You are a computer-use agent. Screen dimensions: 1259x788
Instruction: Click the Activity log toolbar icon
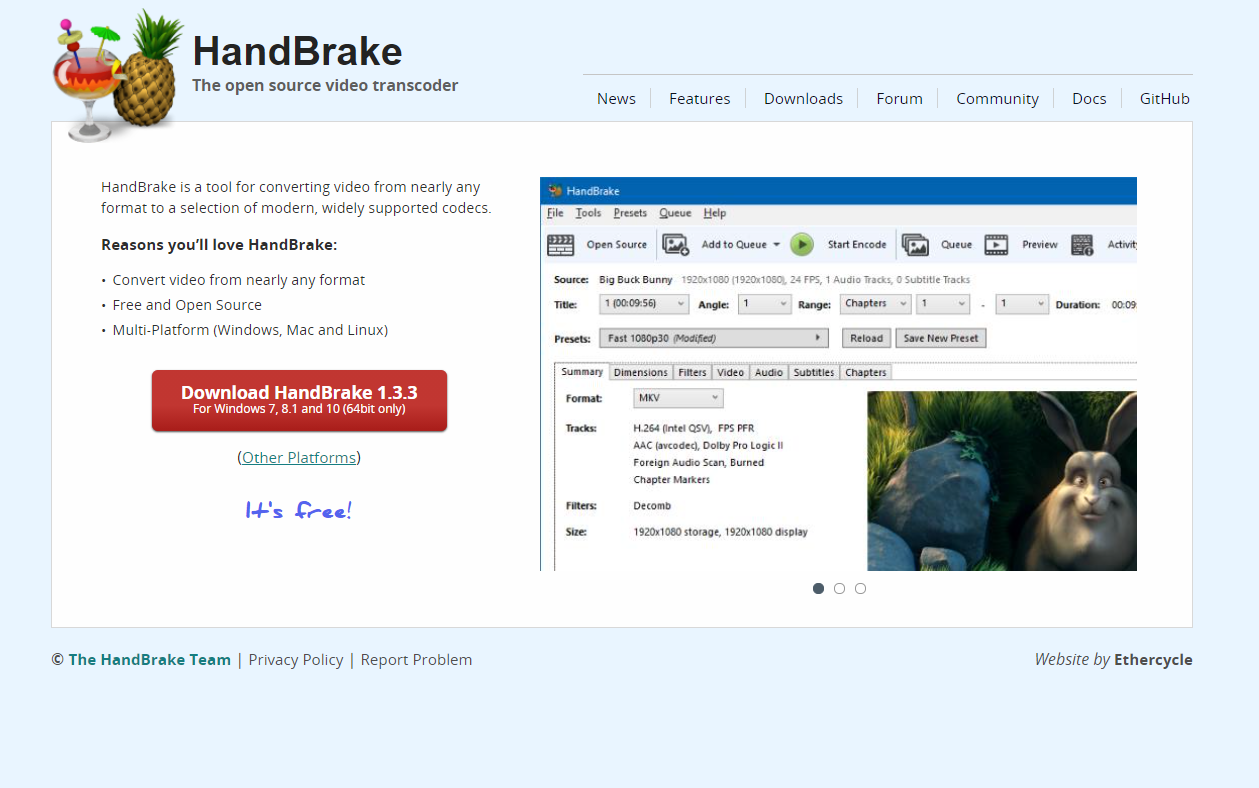pyautogui.click(x=1082, y=245)
